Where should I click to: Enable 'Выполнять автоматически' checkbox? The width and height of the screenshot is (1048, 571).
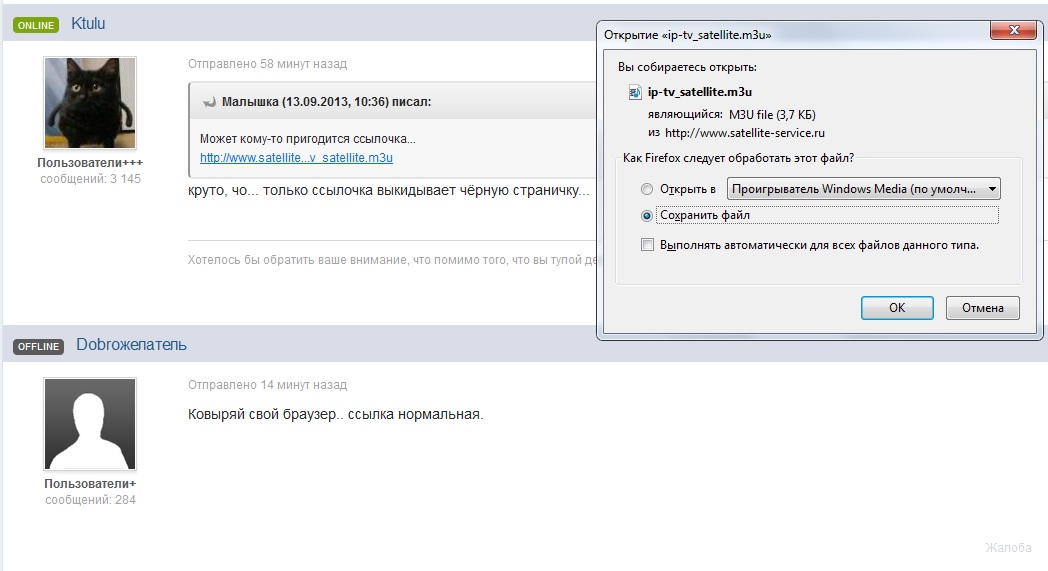point(647,244)
